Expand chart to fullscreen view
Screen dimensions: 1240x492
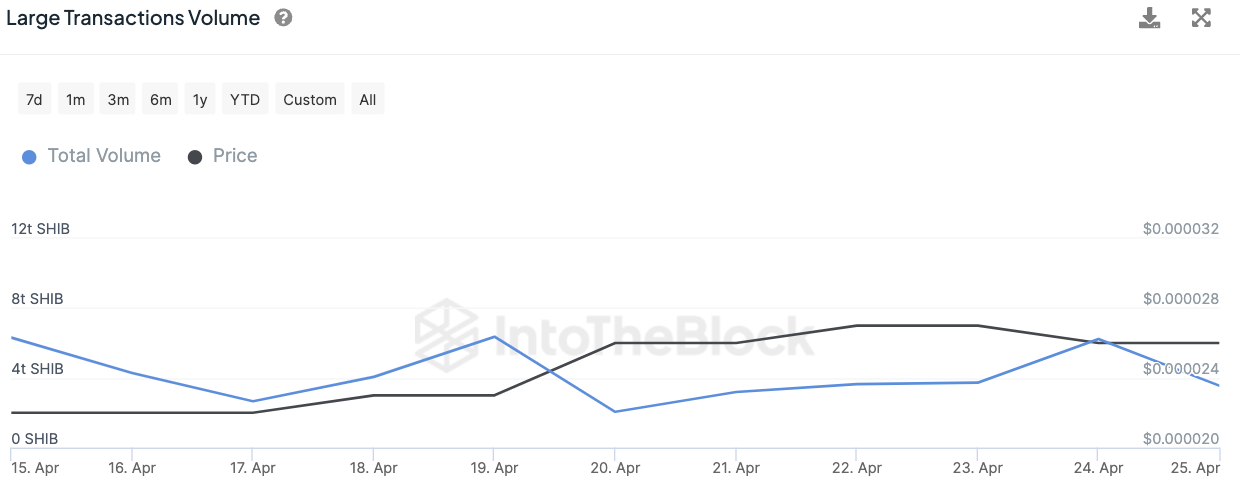[x=1202, y=18]
